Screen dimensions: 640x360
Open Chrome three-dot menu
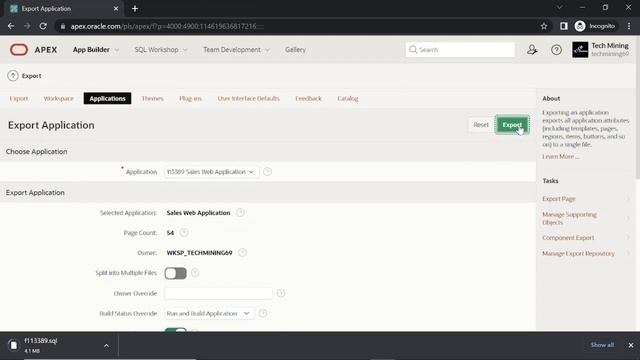629,26
